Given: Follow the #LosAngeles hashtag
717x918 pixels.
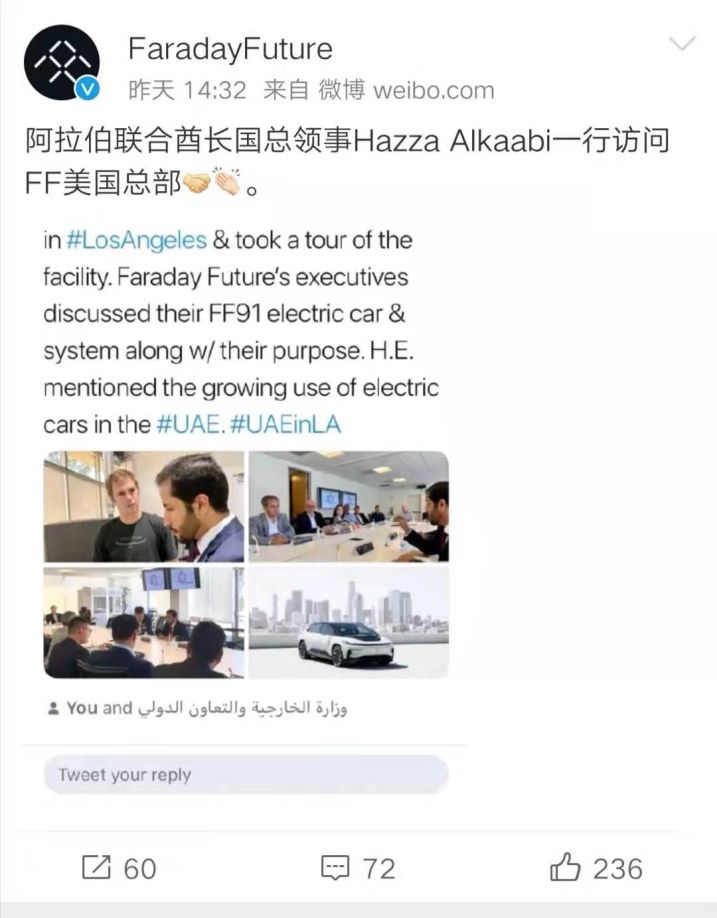Looking at the screenshot, I should point(136,241).
